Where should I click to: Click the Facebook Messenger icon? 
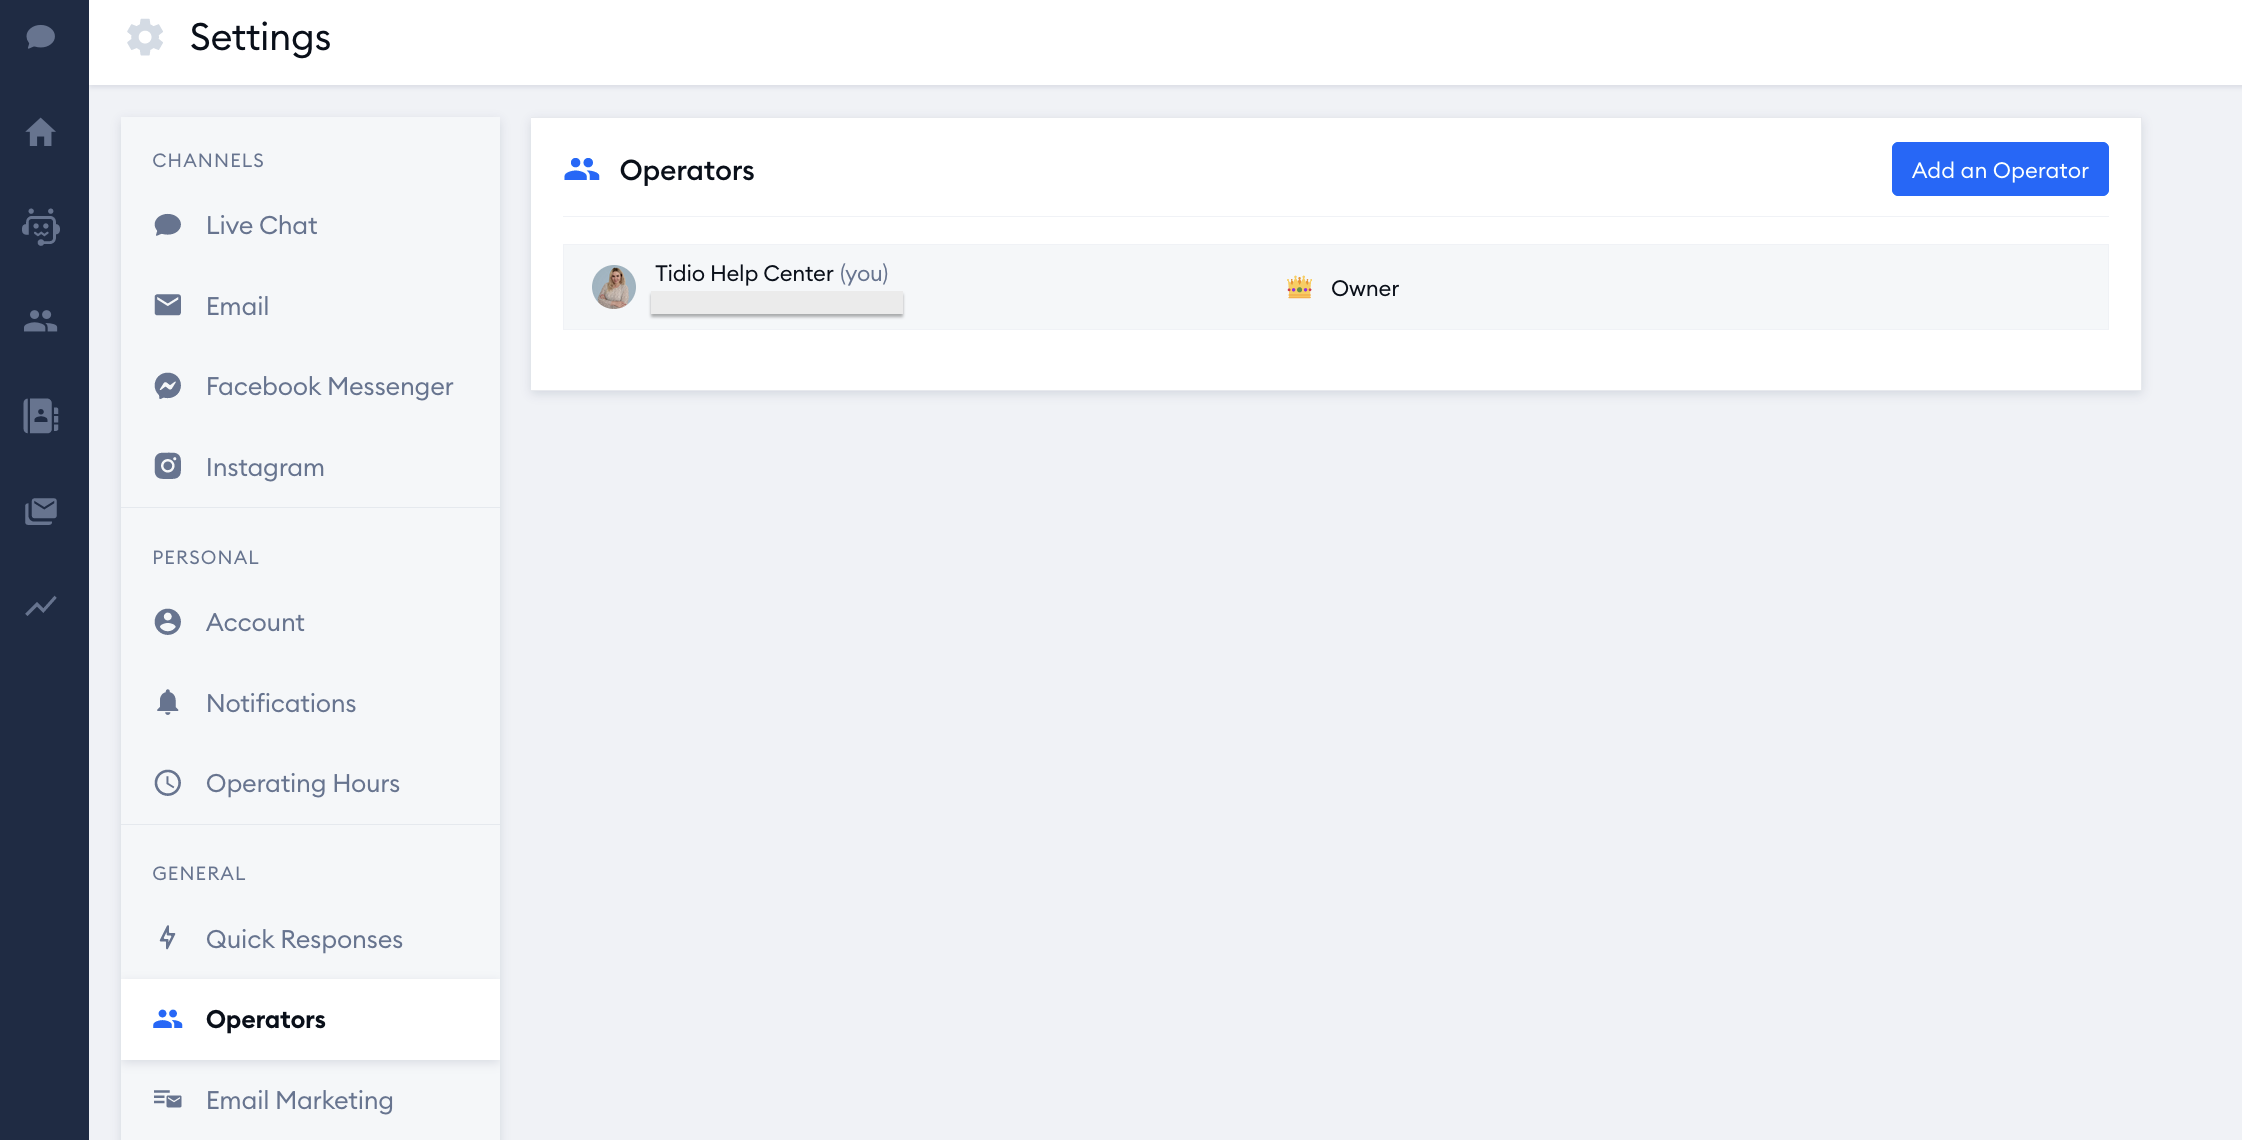(x=168, y=386)
